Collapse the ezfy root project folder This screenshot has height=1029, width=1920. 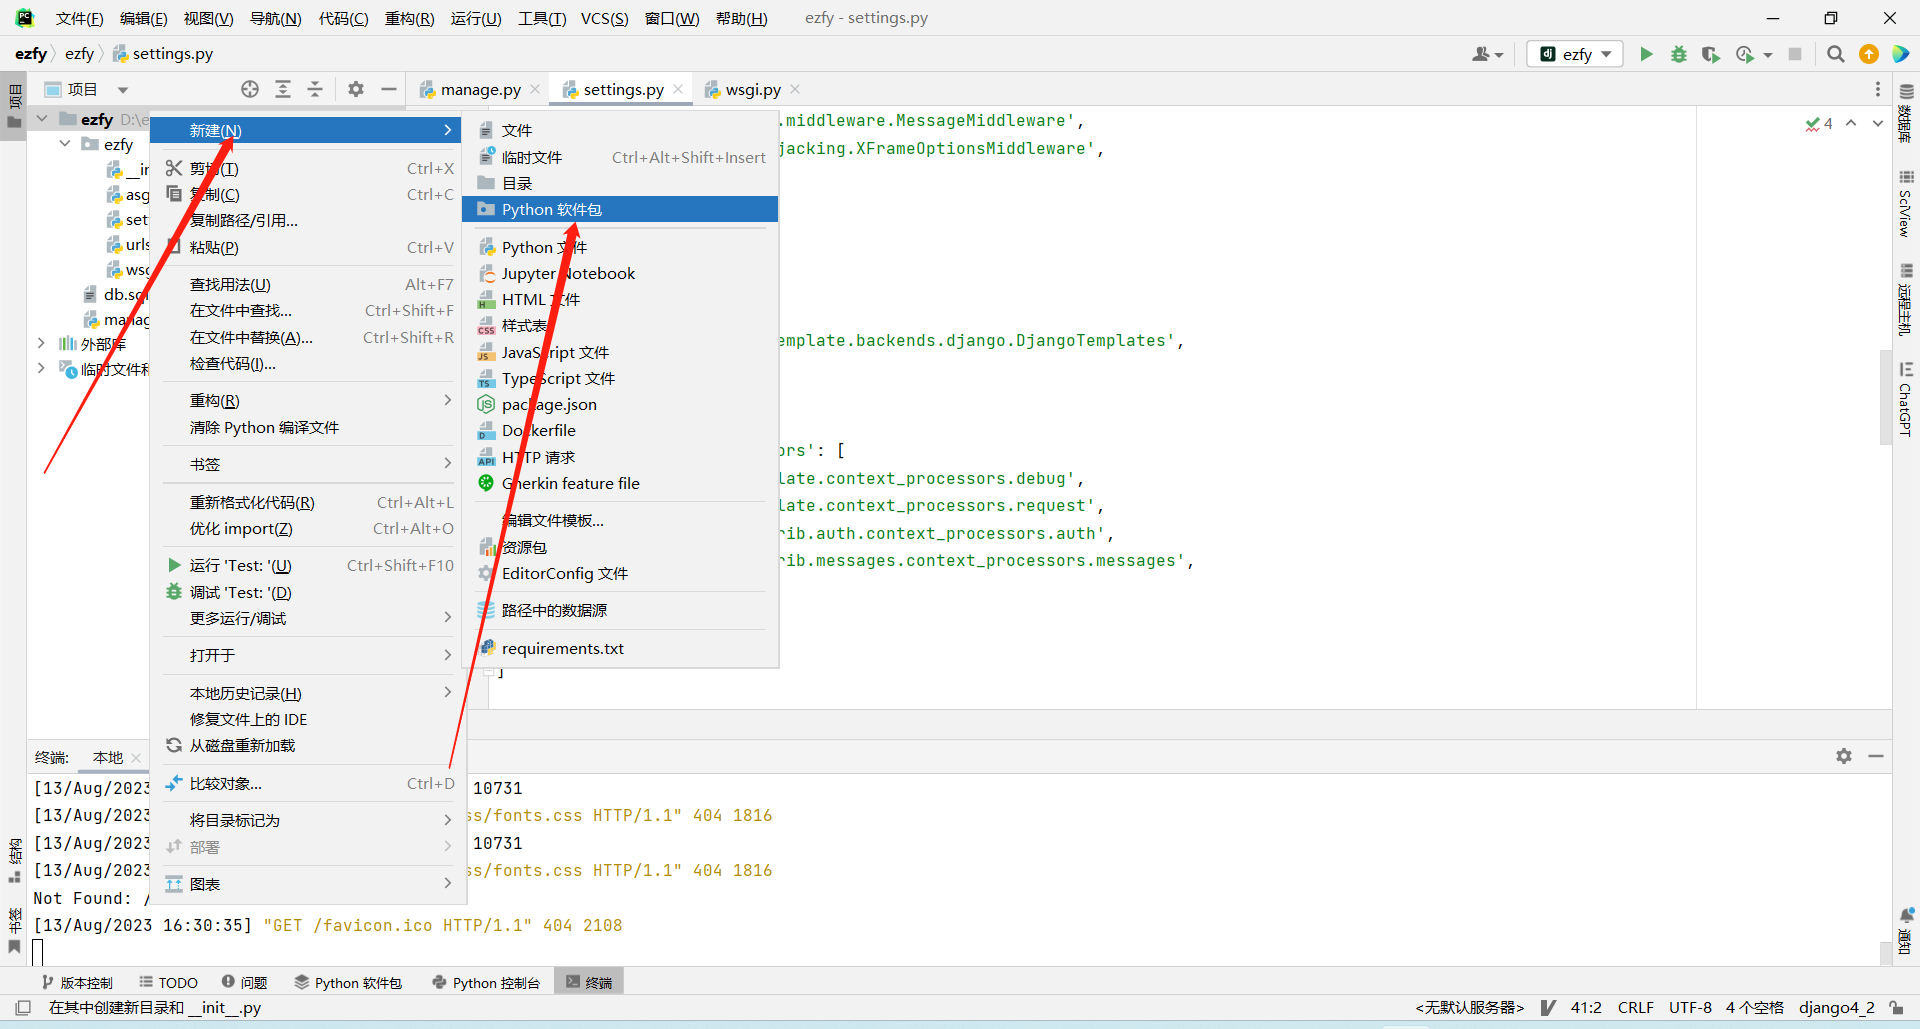point(42,119)
